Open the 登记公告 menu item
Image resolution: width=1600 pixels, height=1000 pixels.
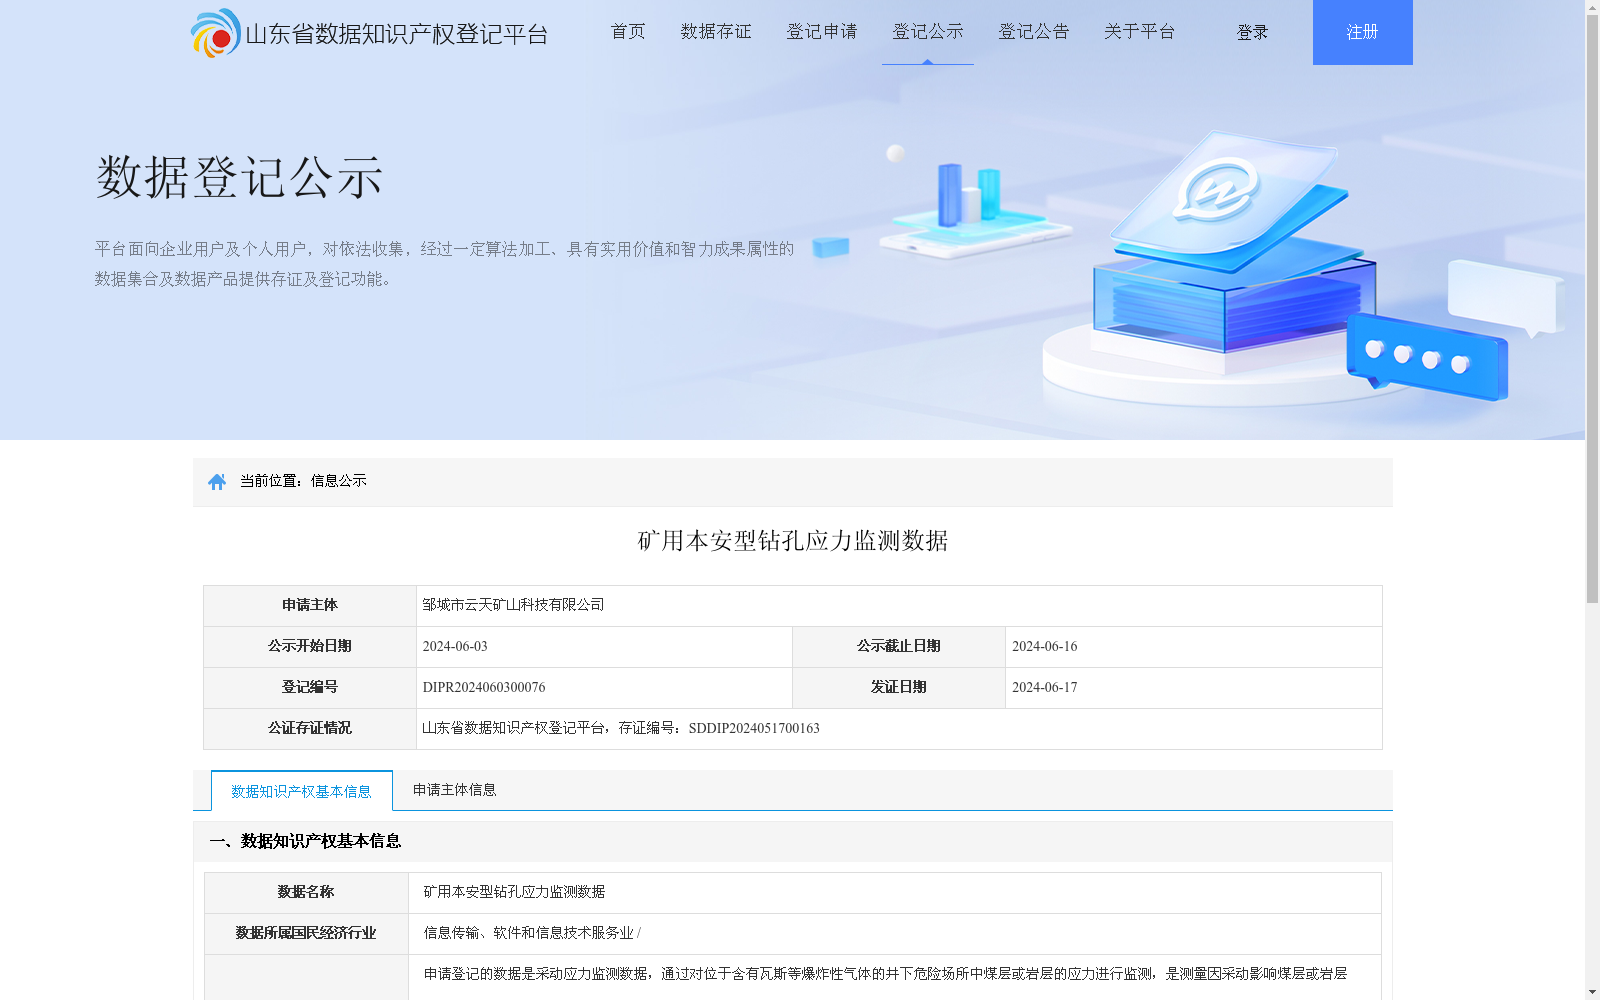click(1033, 31)
